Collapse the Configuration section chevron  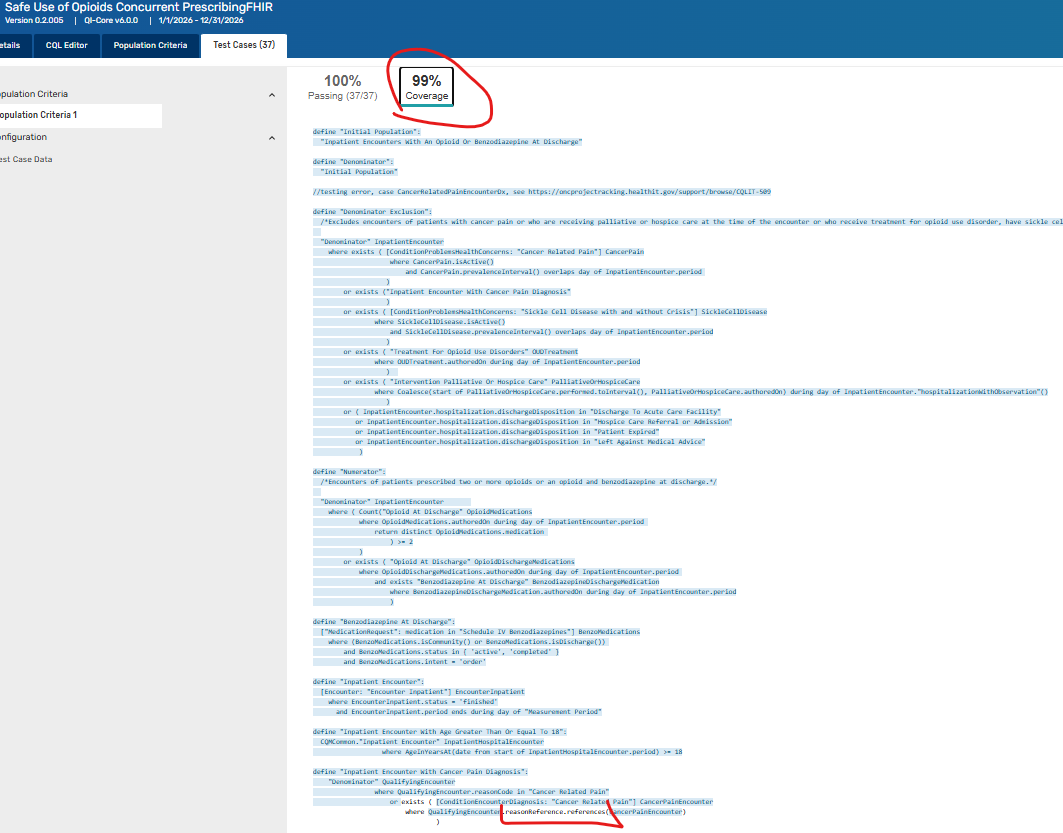272,137
